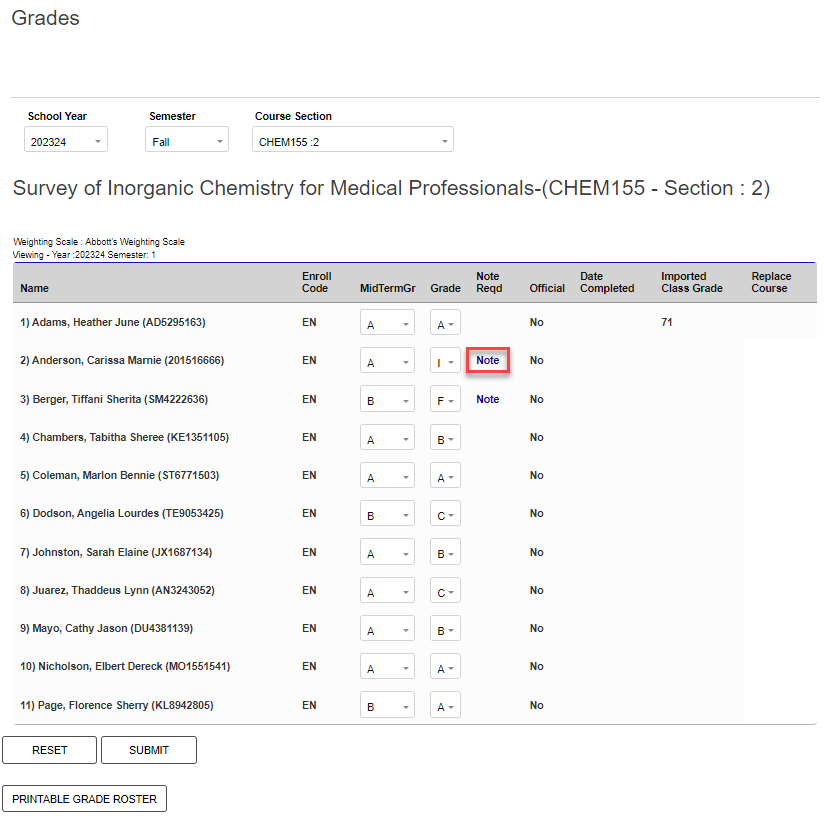Open the Note link for Berger, Tiffani
The width and height of the screenshot is (828, 820).
[x=488, y=399]
